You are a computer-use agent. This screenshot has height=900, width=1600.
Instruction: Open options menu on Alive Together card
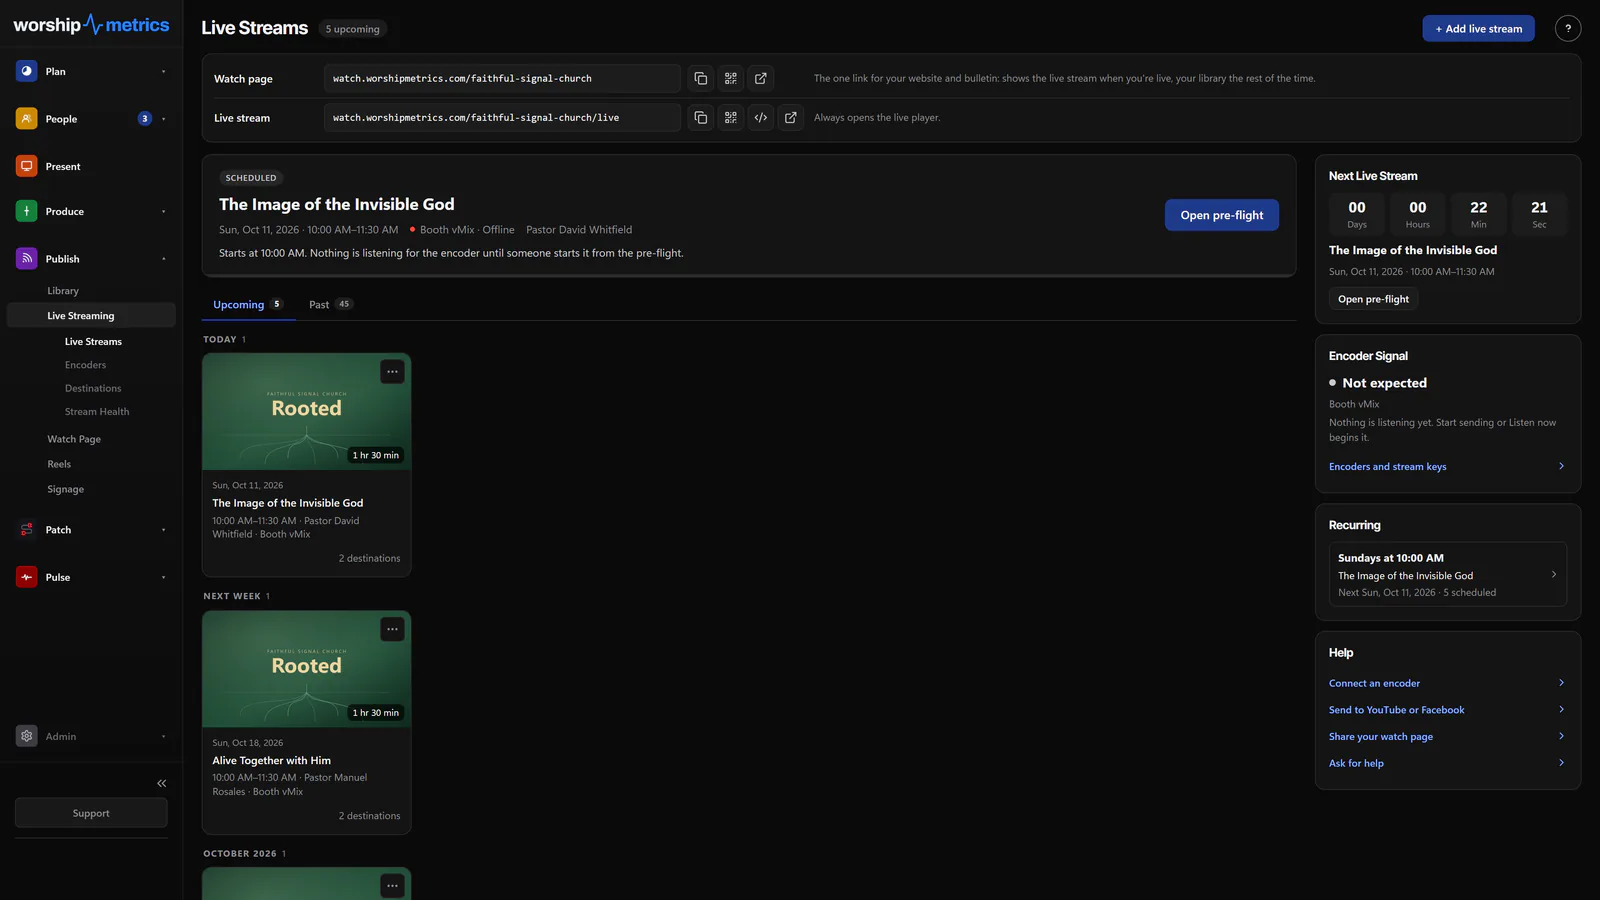click(x=393, y=629)
